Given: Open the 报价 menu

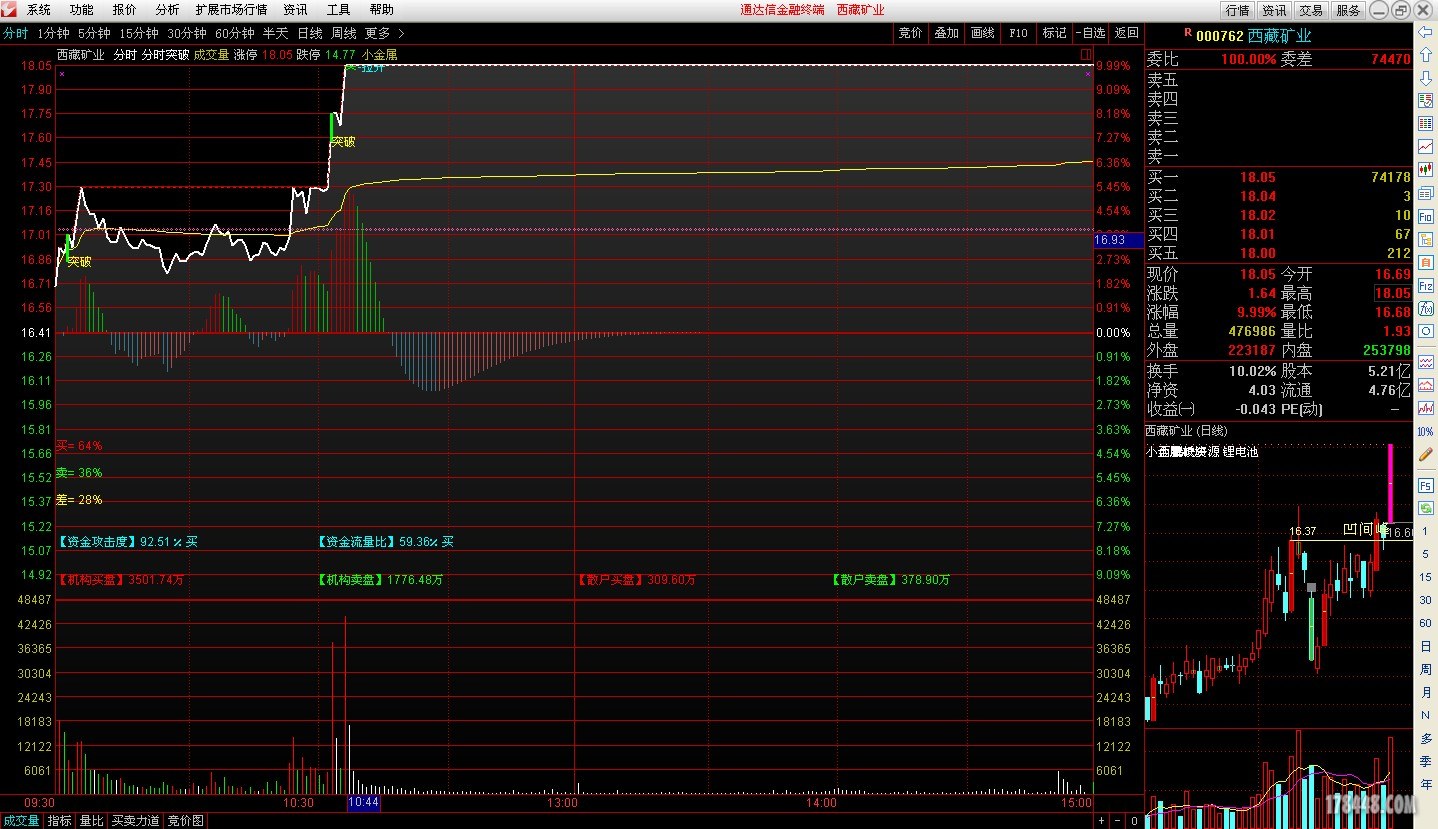Looking at the screenshot, I should click(125, 10).
